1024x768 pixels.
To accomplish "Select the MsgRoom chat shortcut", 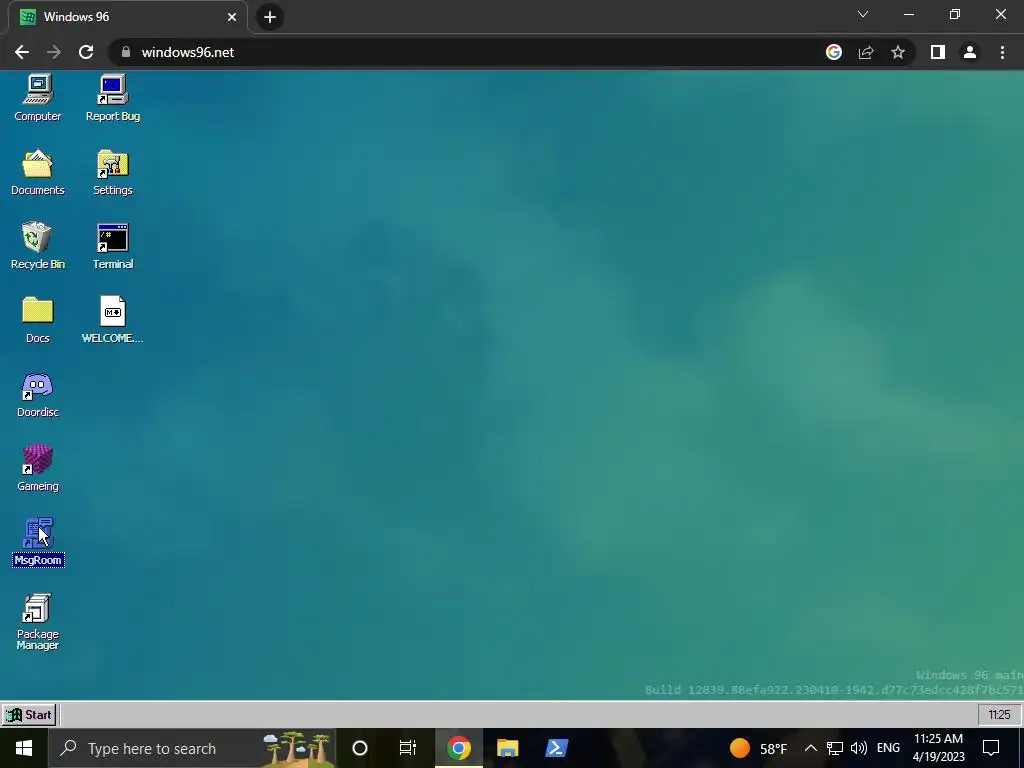I will [38, 542].
